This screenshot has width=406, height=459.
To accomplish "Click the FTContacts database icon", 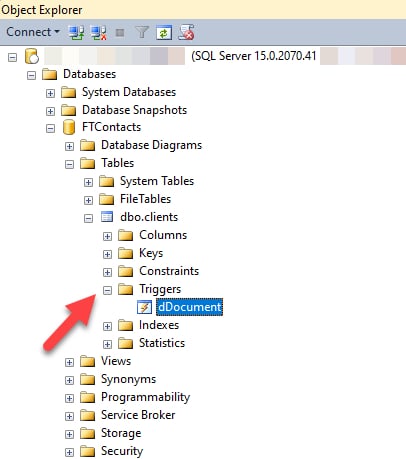I will (69, 127).
